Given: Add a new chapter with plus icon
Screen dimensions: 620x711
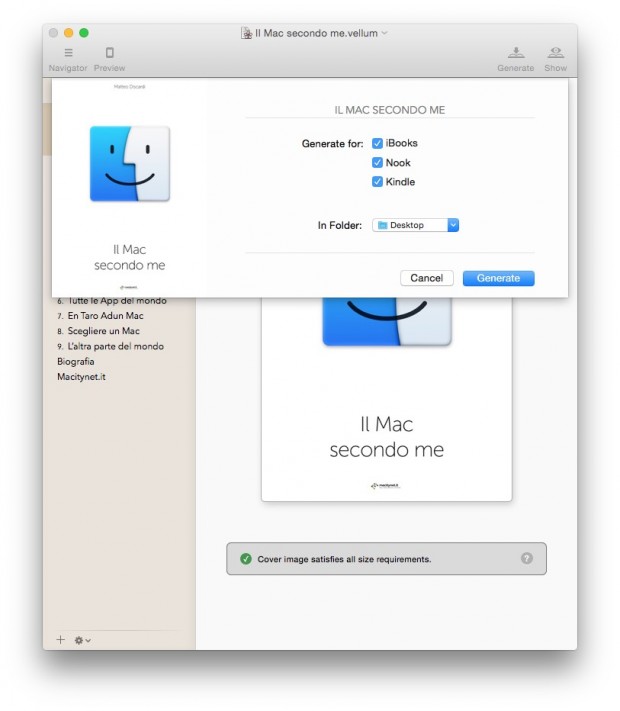Looking at the screenshot, I should [x=60, y=639].
